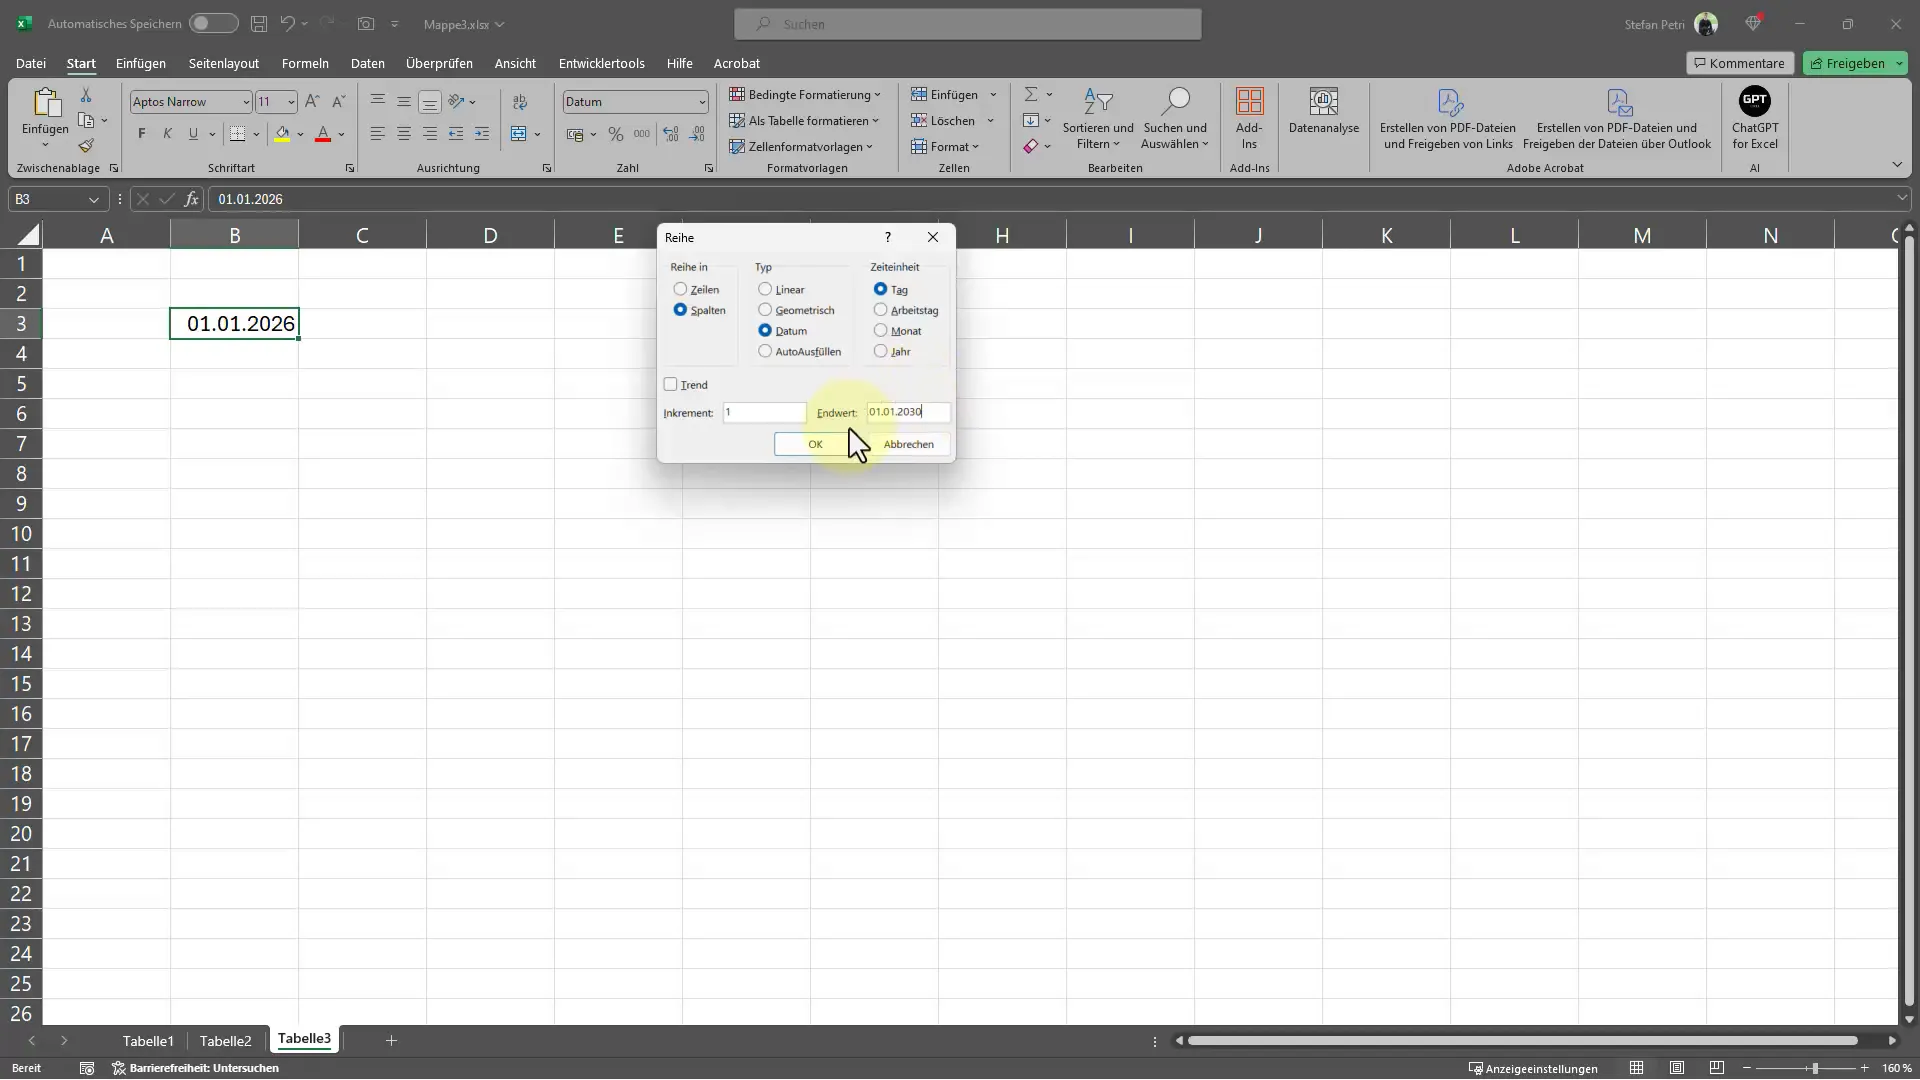Click the Suchen search box

(x=968, y=24)
